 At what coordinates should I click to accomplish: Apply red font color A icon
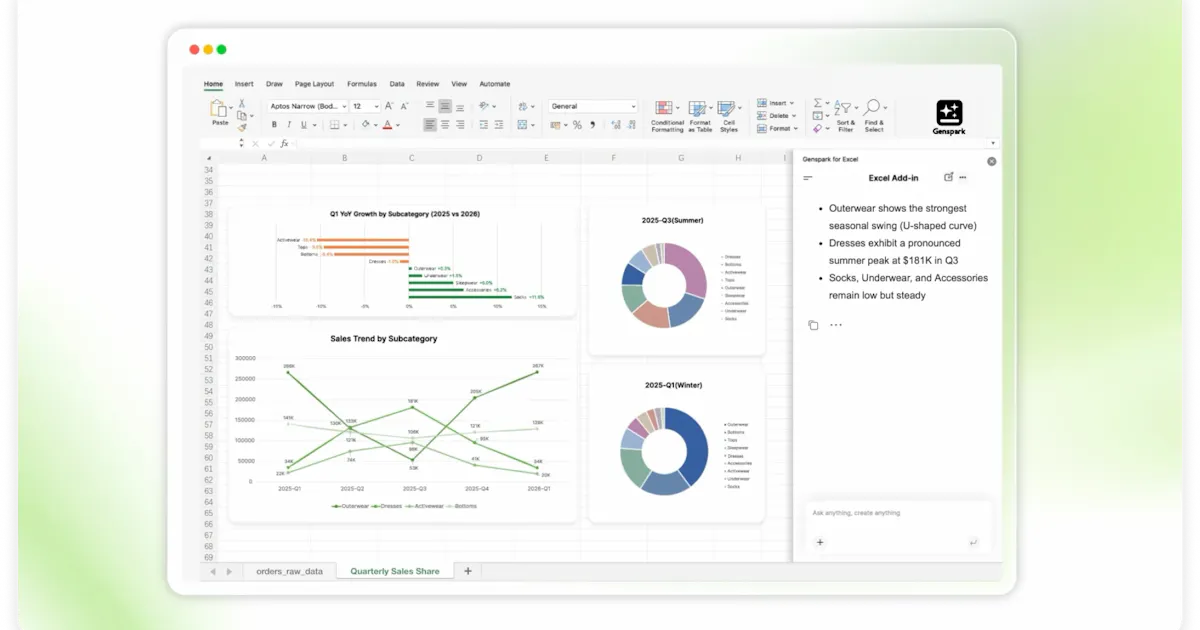click(x=387, y=125)
